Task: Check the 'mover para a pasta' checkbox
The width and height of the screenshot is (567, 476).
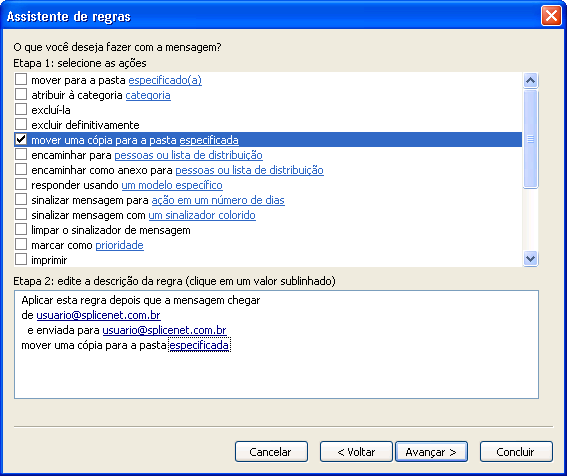Action: coord(21,79)
